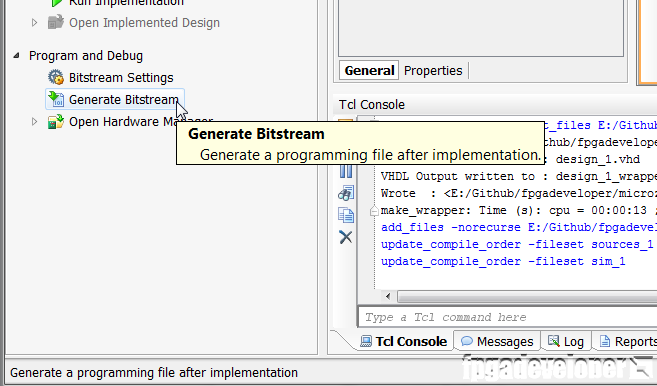Collapse the make_wrapper output fold marker

tap(374, 211)
